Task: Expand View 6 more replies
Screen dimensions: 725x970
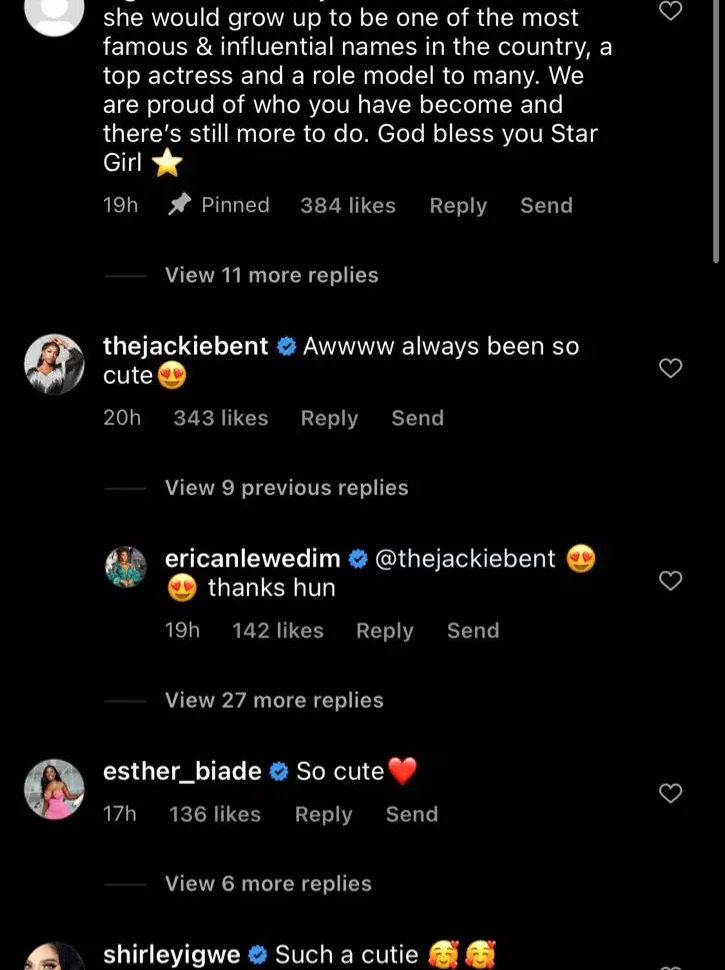Action: [x=268, y=884]
